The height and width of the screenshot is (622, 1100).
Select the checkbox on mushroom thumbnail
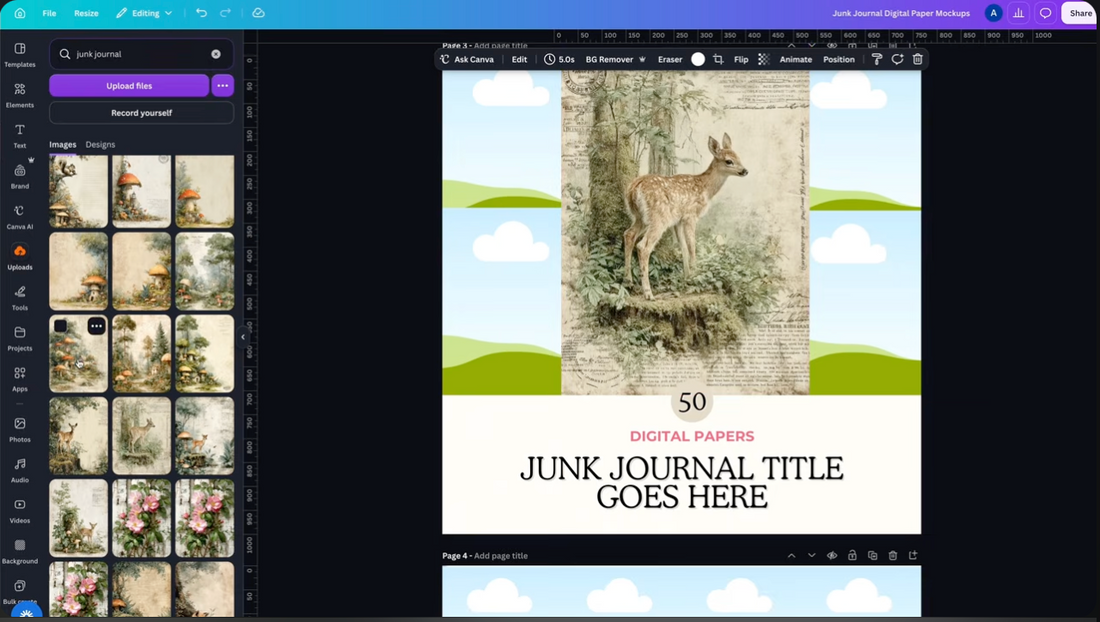point(61,326)
